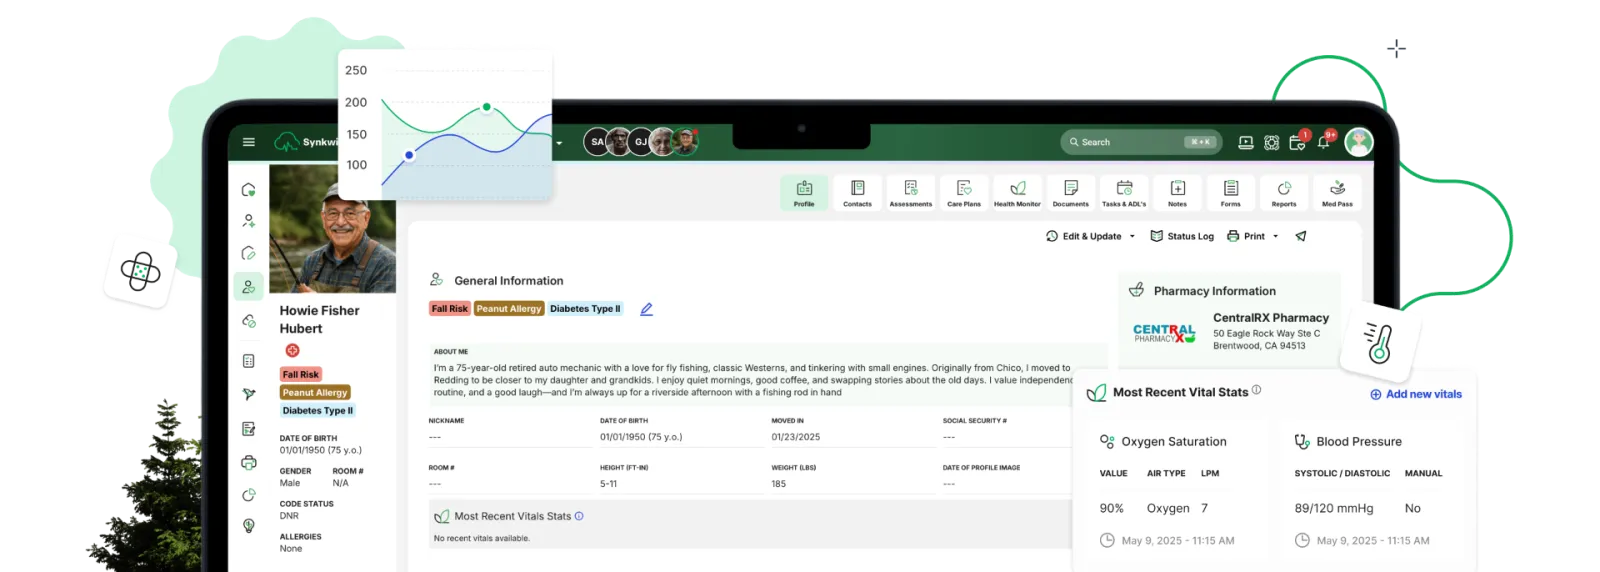The height and width of the screenshot is (572, 1600).
Task: Click the SA avatar in header
Action: [597, 142]
